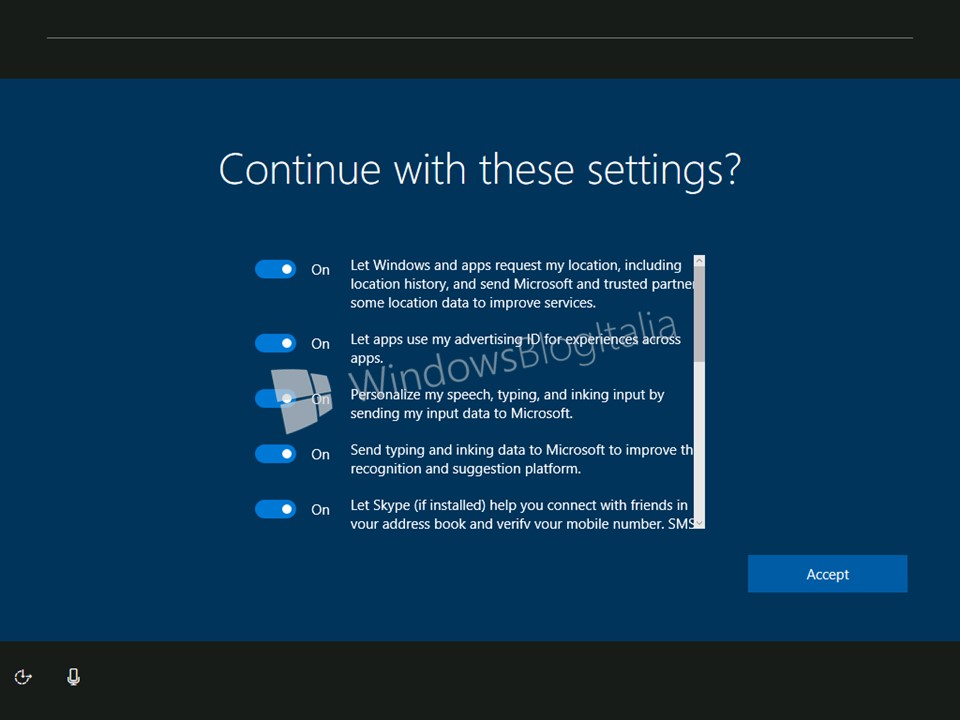Click the settings list scroll down arrow
This screenshot has width=960, height=720.
pos(699,523)
